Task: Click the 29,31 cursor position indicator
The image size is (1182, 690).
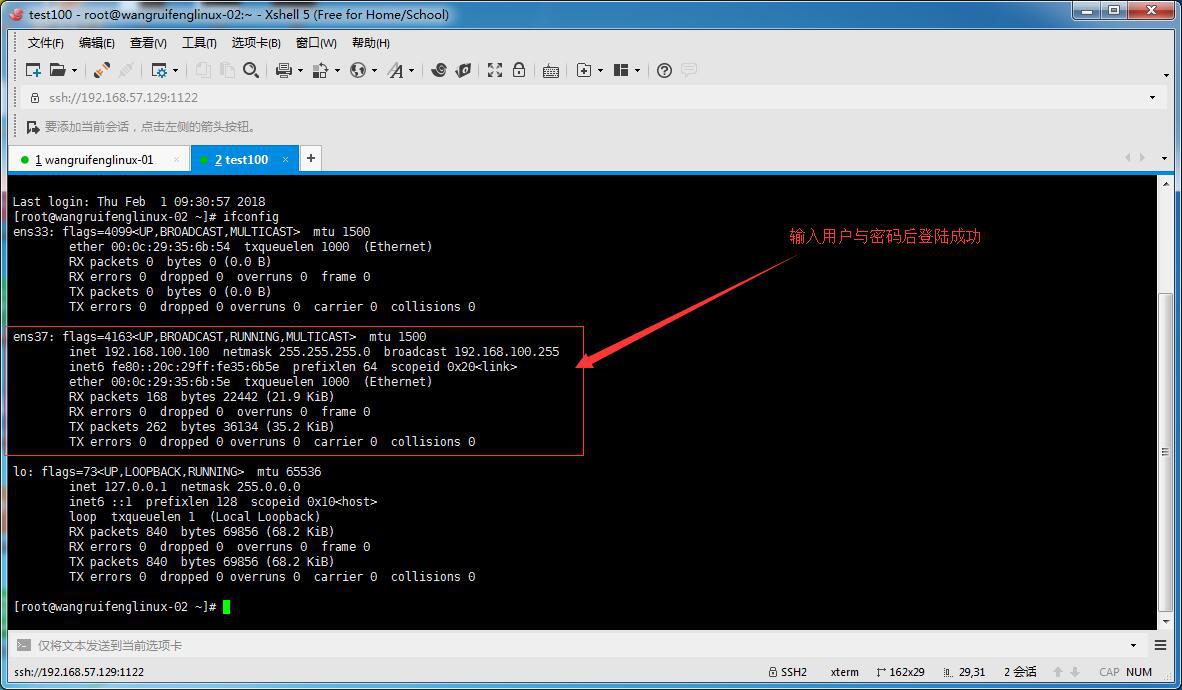Action: [x=964, y=672]
